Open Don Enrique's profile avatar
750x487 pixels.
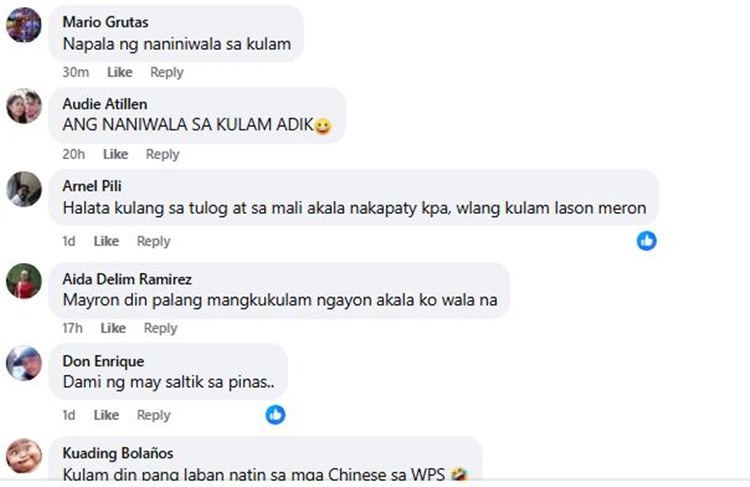tap(24, 363)
